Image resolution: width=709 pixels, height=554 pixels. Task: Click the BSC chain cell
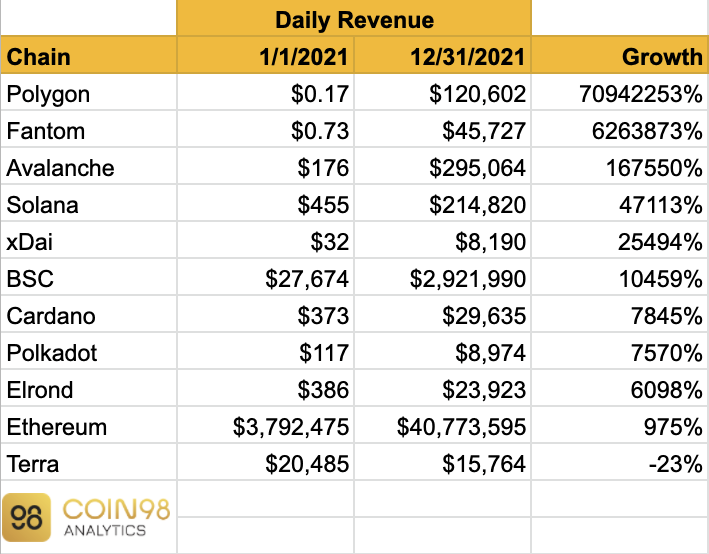tap(89, 277)
